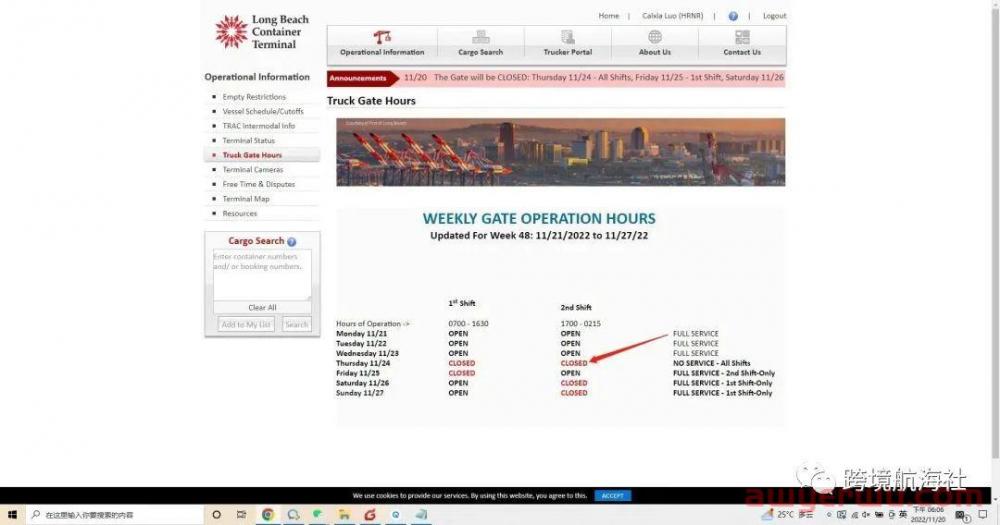
Task: Open Terminal Cameras in sidebar
Action: [x=253, y=170]
